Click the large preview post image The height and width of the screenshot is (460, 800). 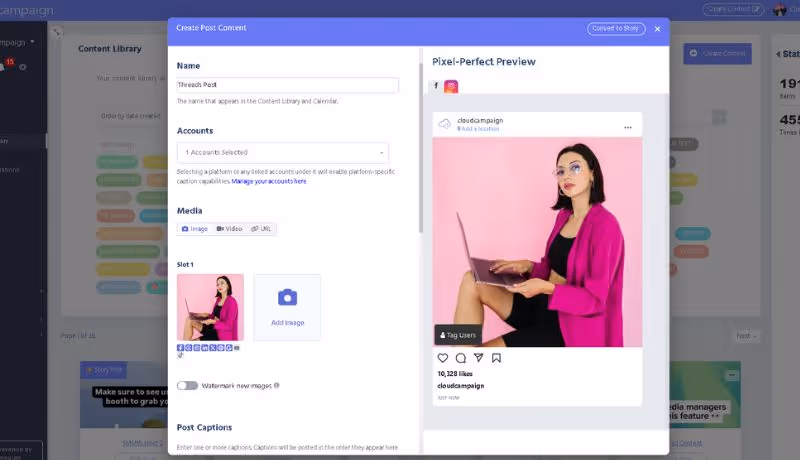(537, 242)
